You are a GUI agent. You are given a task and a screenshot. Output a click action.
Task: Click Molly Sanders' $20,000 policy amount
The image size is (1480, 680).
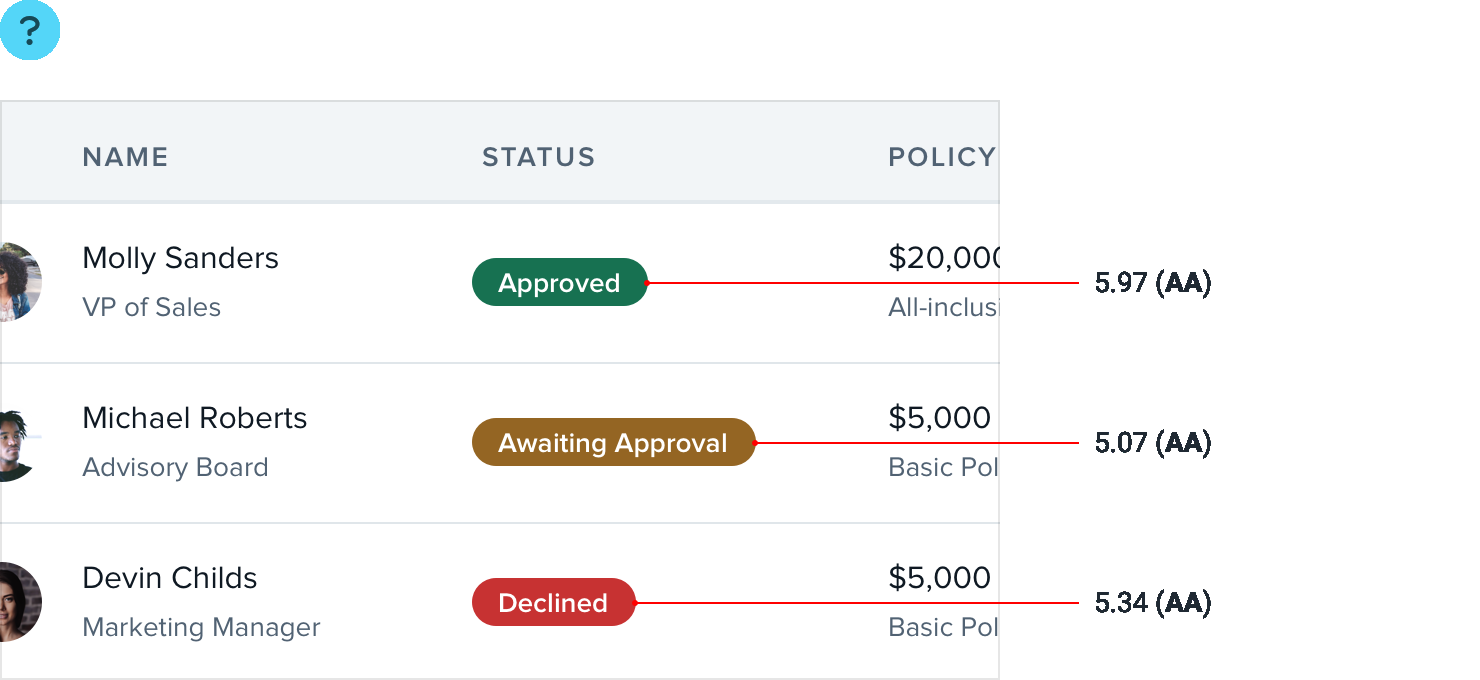943,258
